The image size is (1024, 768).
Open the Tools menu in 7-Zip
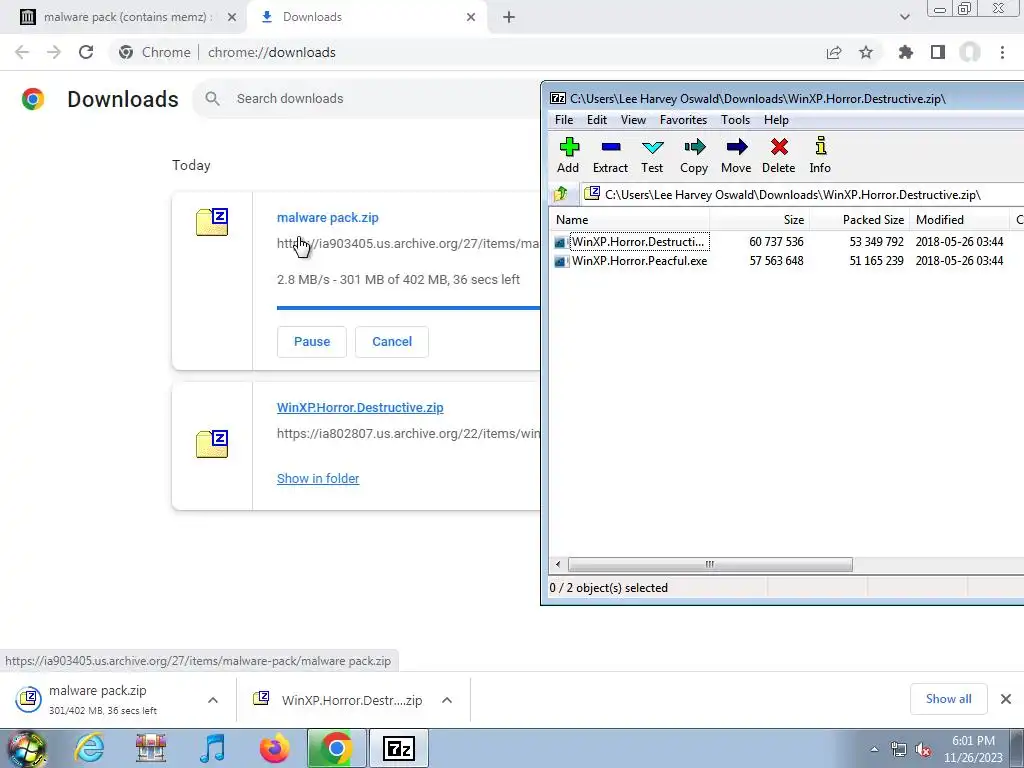[735, 120]
